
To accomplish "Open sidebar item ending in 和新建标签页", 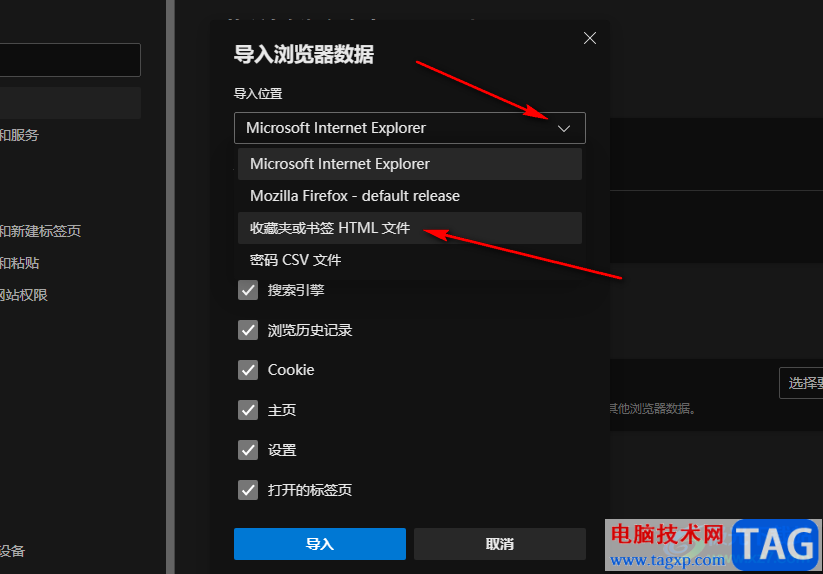I will pyautogui.click(x=40, y=231).
